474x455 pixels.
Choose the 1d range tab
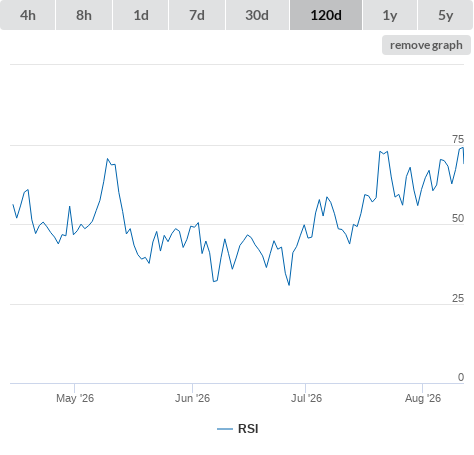point(141,15)
